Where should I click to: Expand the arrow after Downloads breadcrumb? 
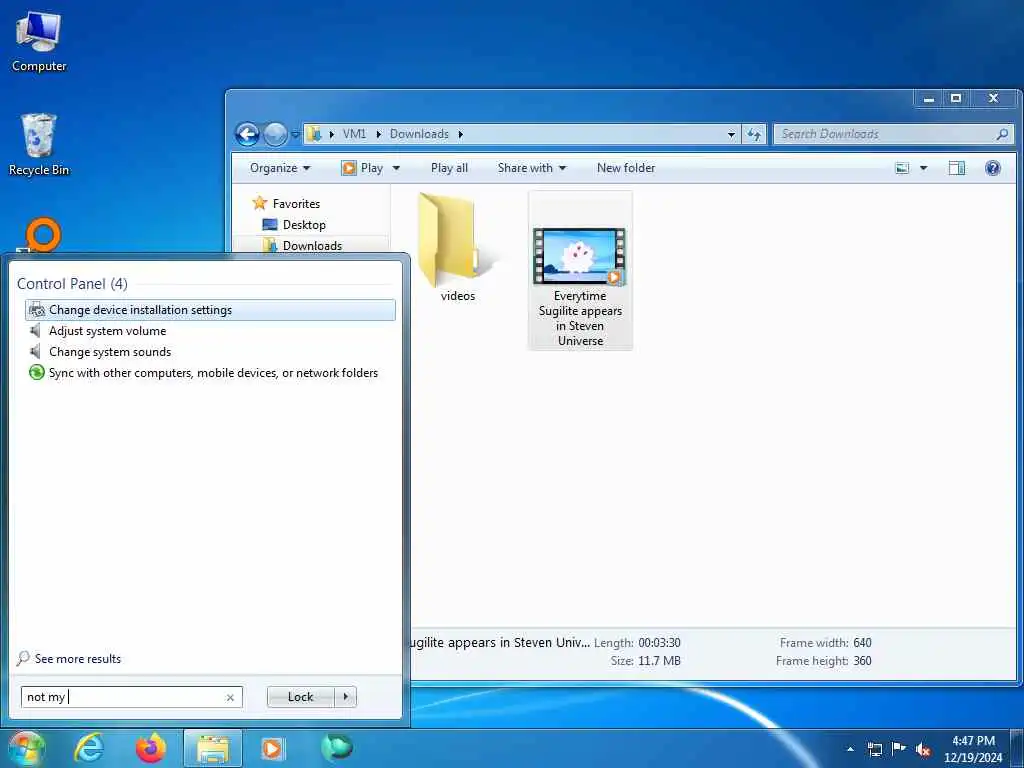(460, 134)
